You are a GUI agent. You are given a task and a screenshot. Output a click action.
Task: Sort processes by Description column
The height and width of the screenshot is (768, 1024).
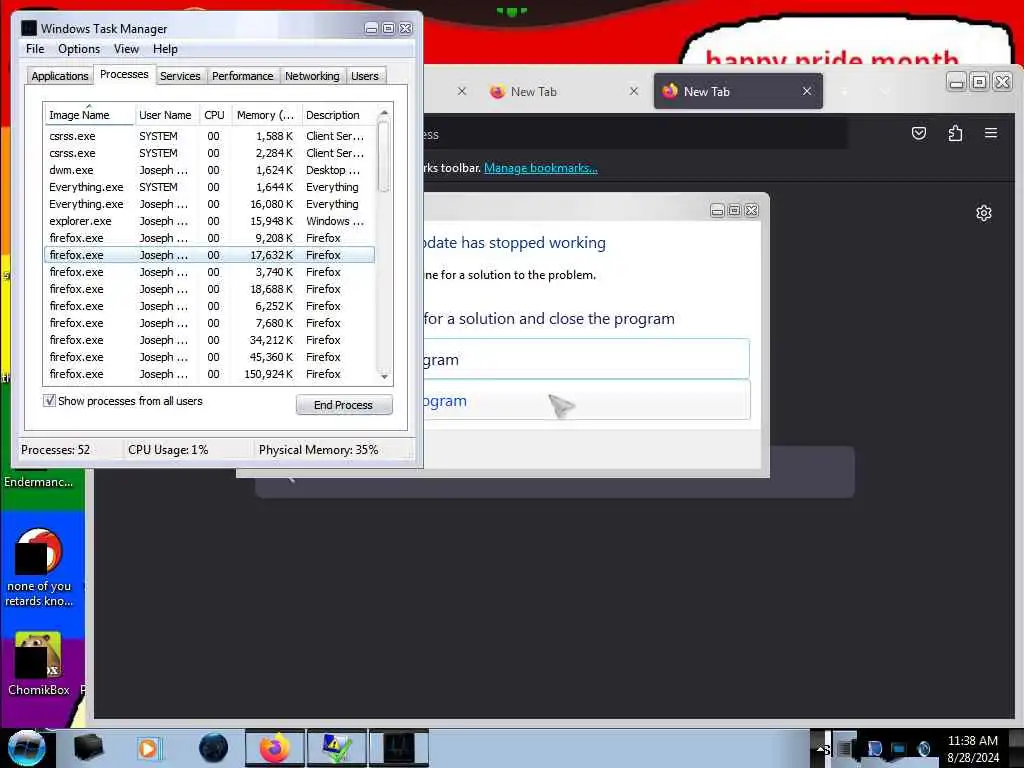[338, 115]
